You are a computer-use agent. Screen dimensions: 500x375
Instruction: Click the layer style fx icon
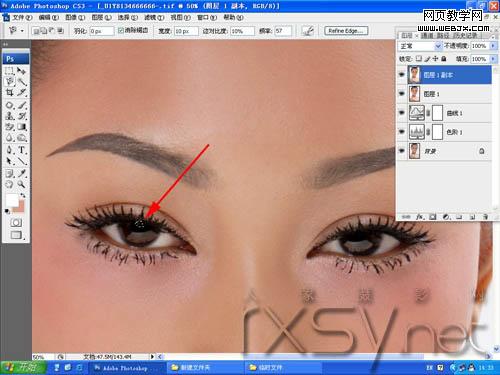pos(420,217)
